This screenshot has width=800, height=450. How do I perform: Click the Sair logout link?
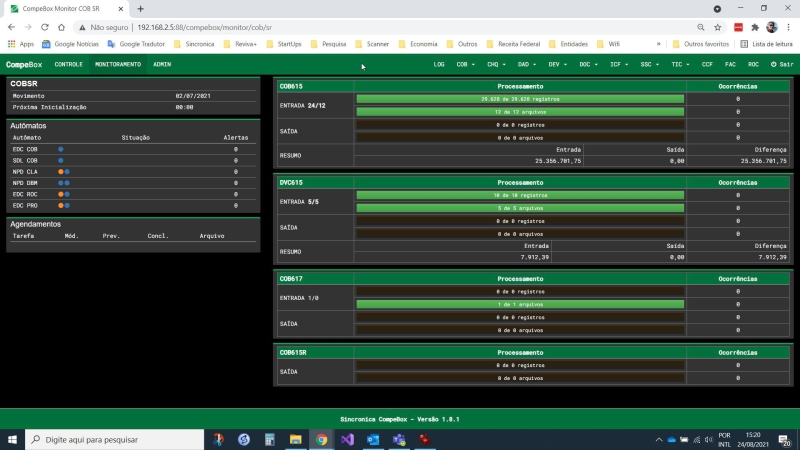pyautogui.click(x=782, y=65)
